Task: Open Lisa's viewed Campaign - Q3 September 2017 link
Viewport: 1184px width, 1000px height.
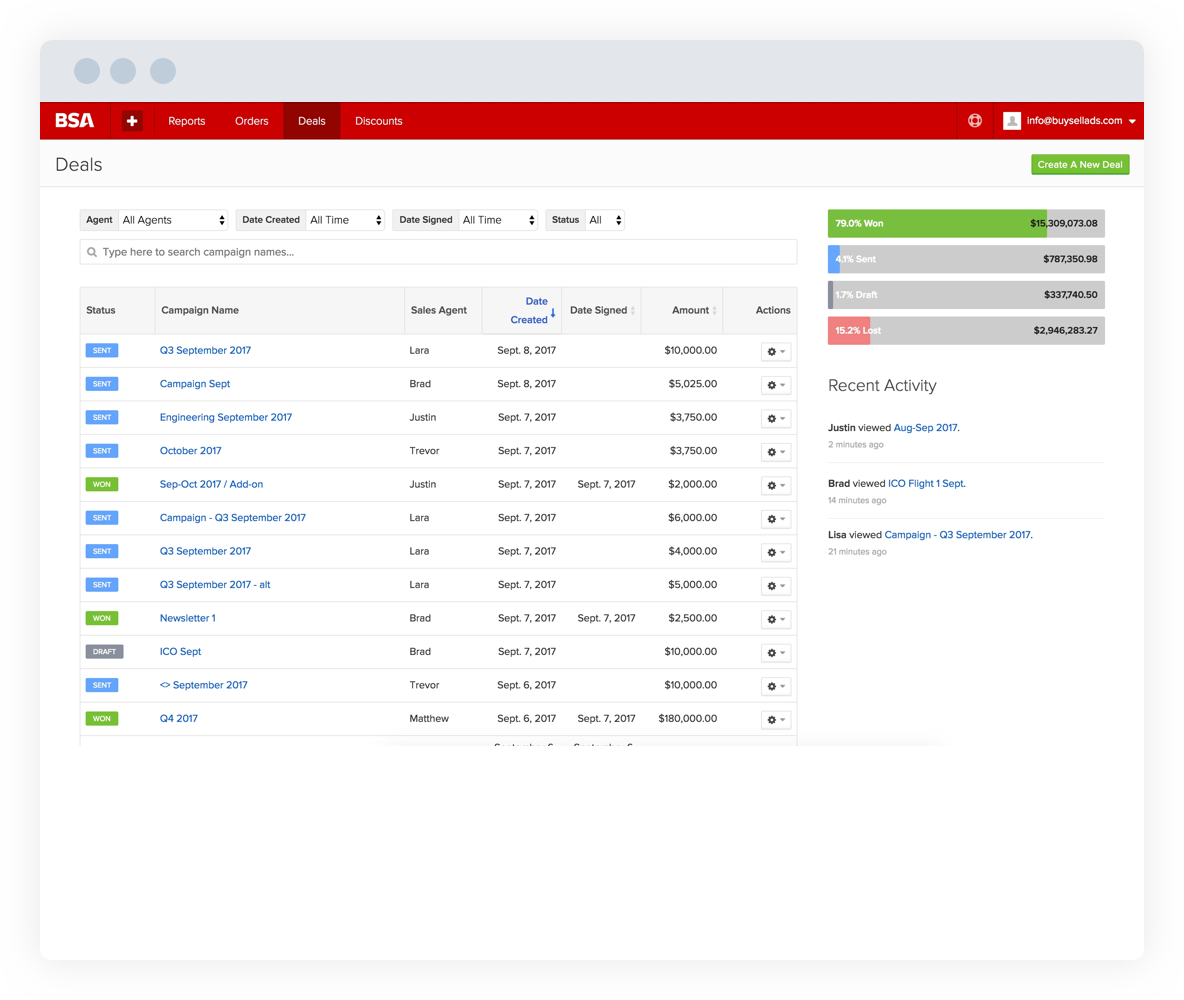Action: point(957,535)
